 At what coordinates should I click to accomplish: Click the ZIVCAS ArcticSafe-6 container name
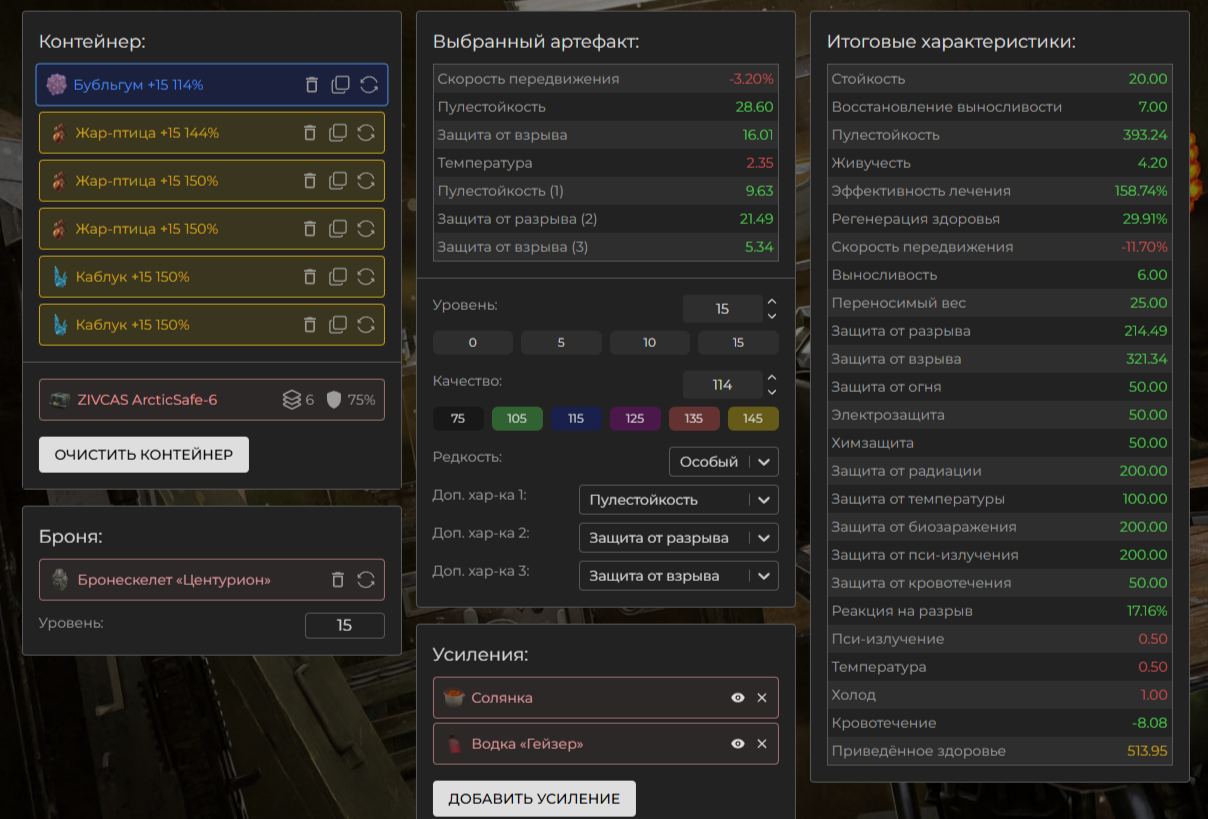(147, 400)
